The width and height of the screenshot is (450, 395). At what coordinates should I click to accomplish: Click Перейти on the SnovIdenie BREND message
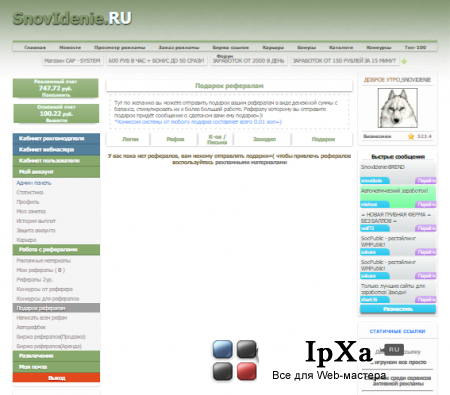point(426,181)
